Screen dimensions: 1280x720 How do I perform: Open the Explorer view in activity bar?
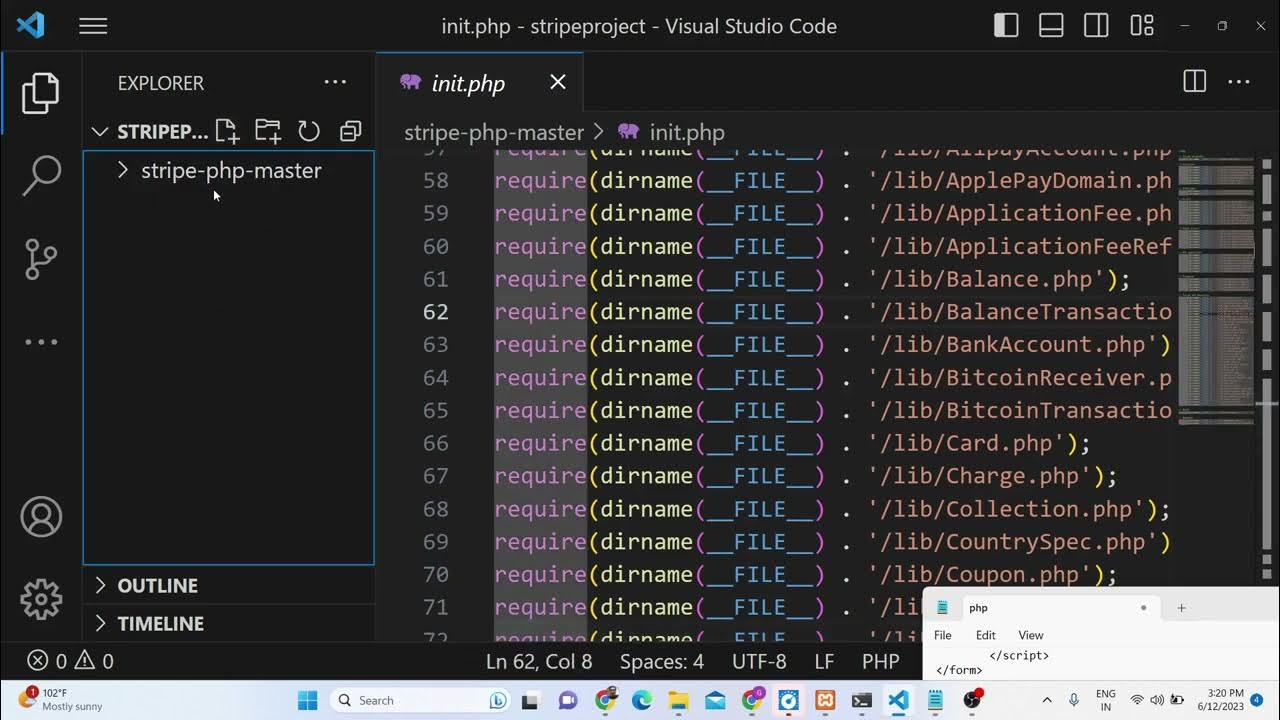[41, 93]
